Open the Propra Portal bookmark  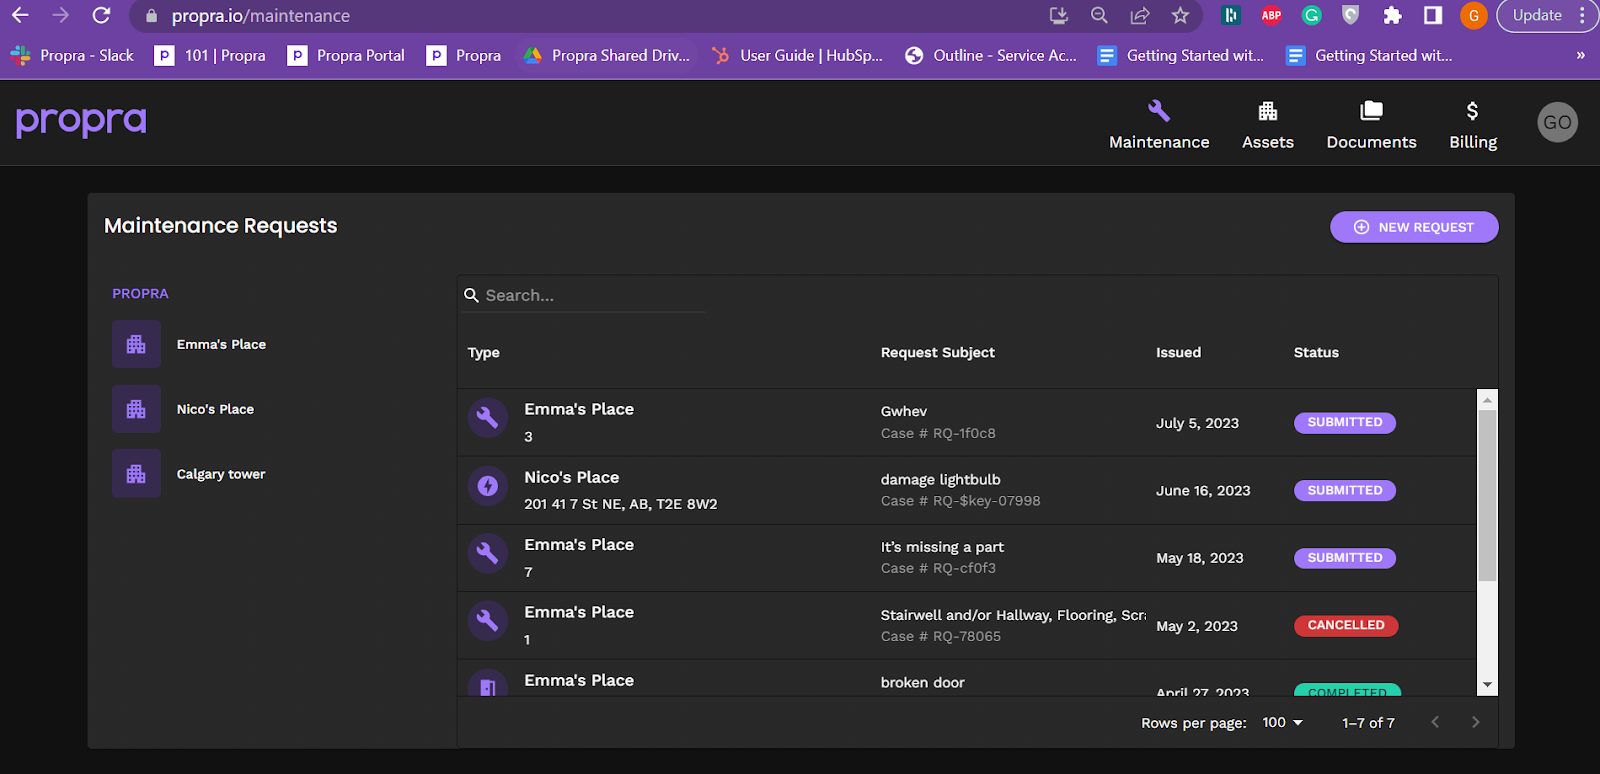(x=346, y=55)
